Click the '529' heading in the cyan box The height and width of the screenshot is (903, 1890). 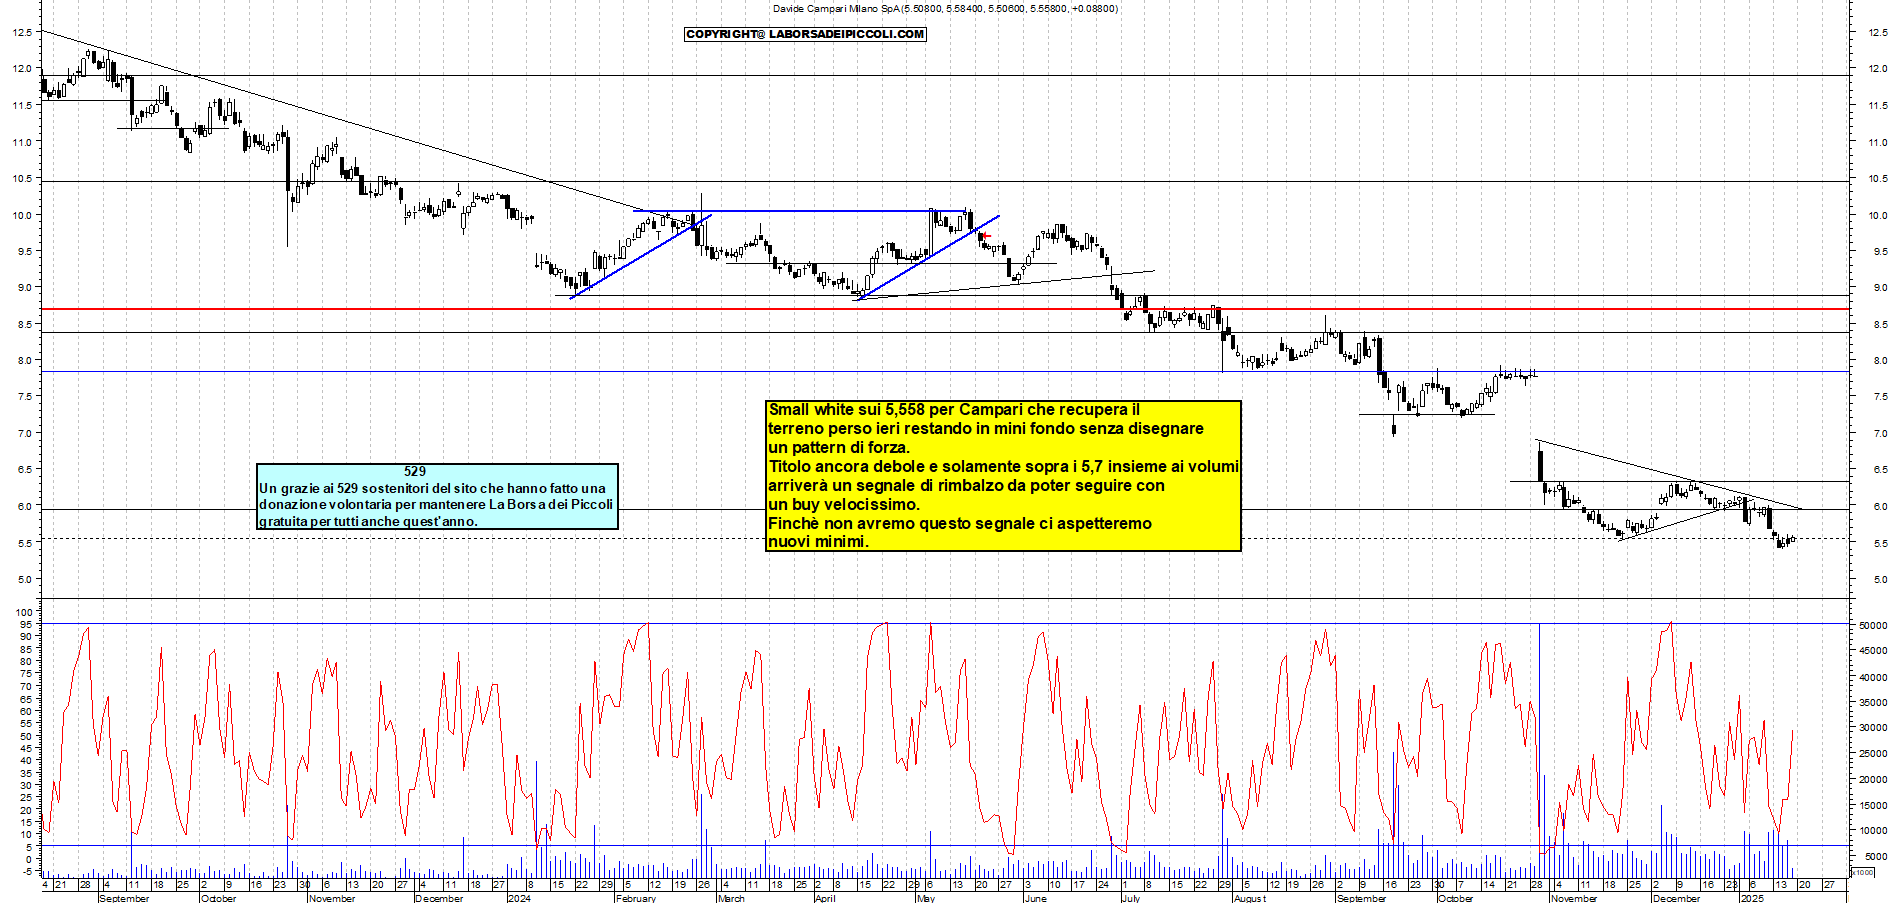(x=415, y=471)
